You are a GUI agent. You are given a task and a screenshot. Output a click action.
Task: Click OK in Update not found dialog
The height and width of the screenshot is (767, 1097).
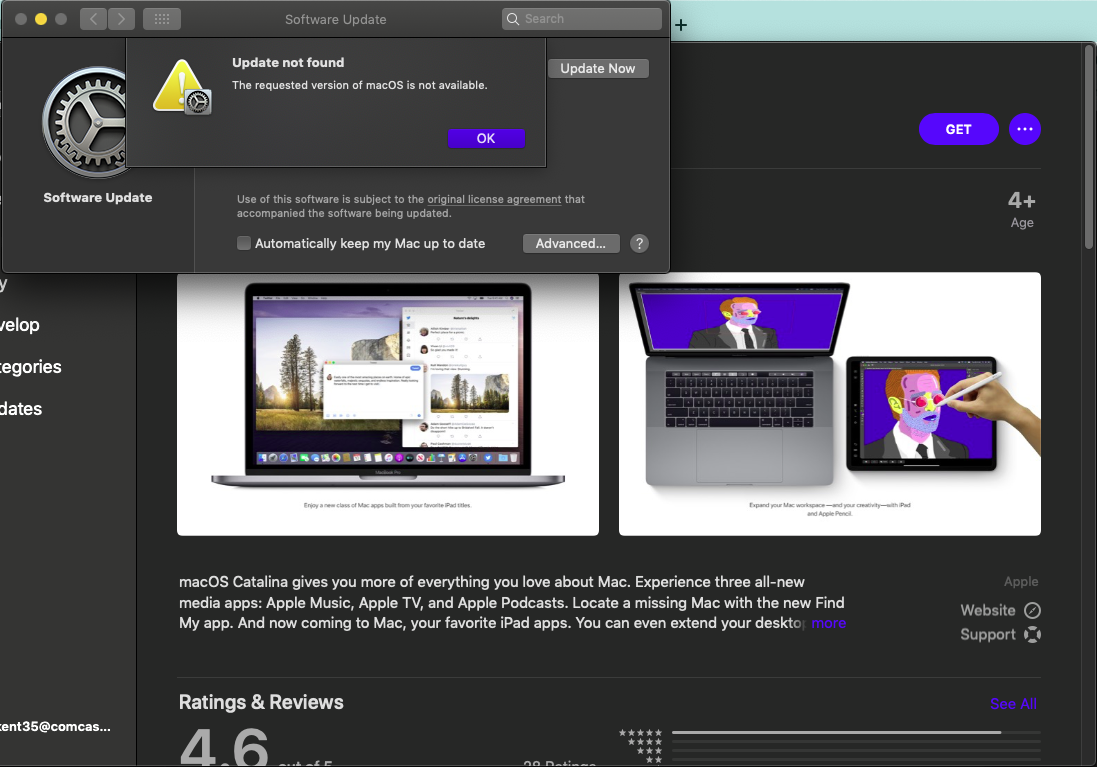point(486,139)
